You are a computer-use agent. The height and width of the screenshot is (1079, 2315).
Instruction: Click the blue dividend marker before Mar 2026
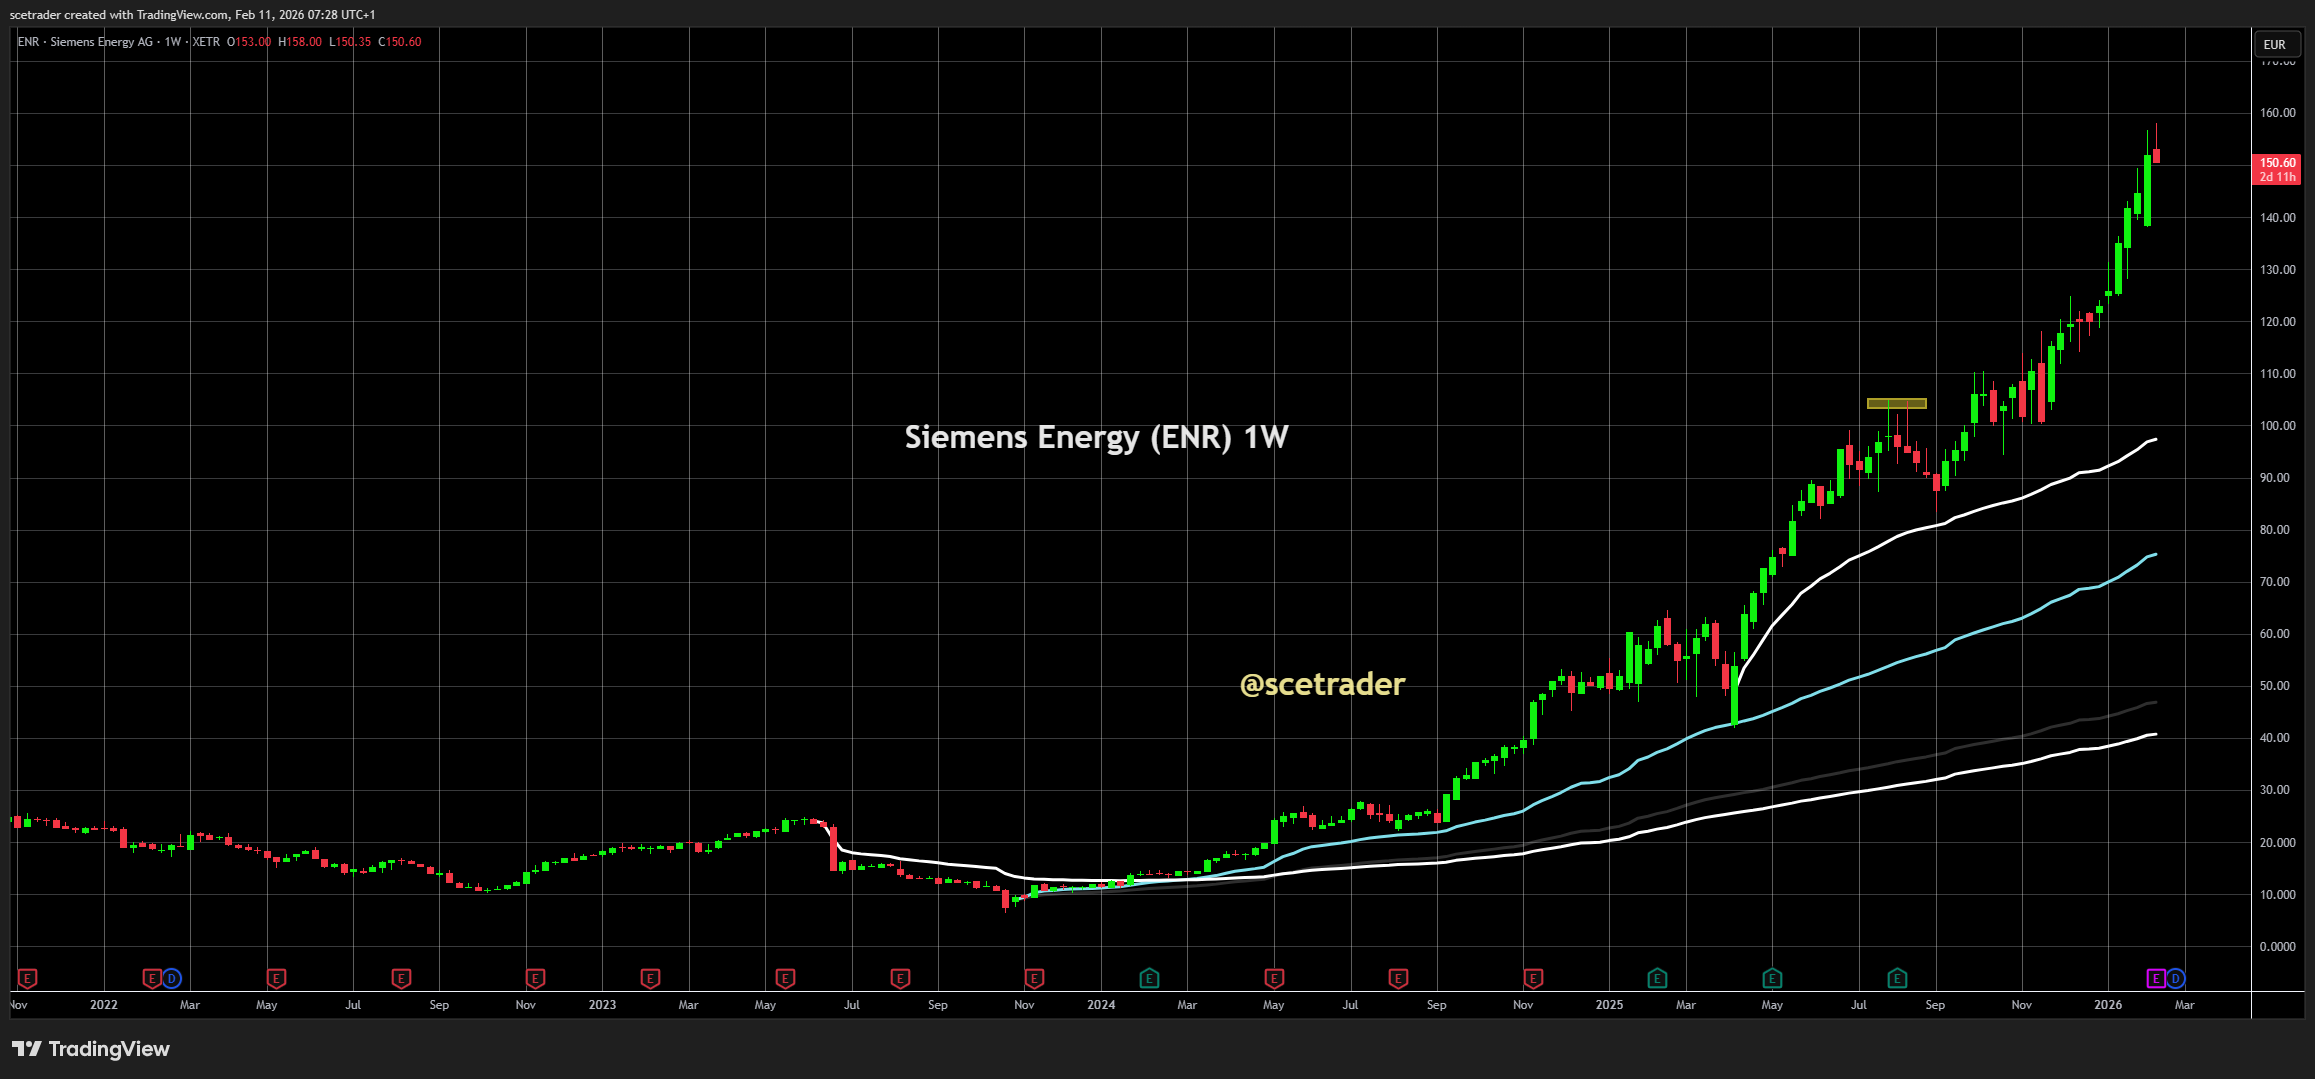point(2175,978)
